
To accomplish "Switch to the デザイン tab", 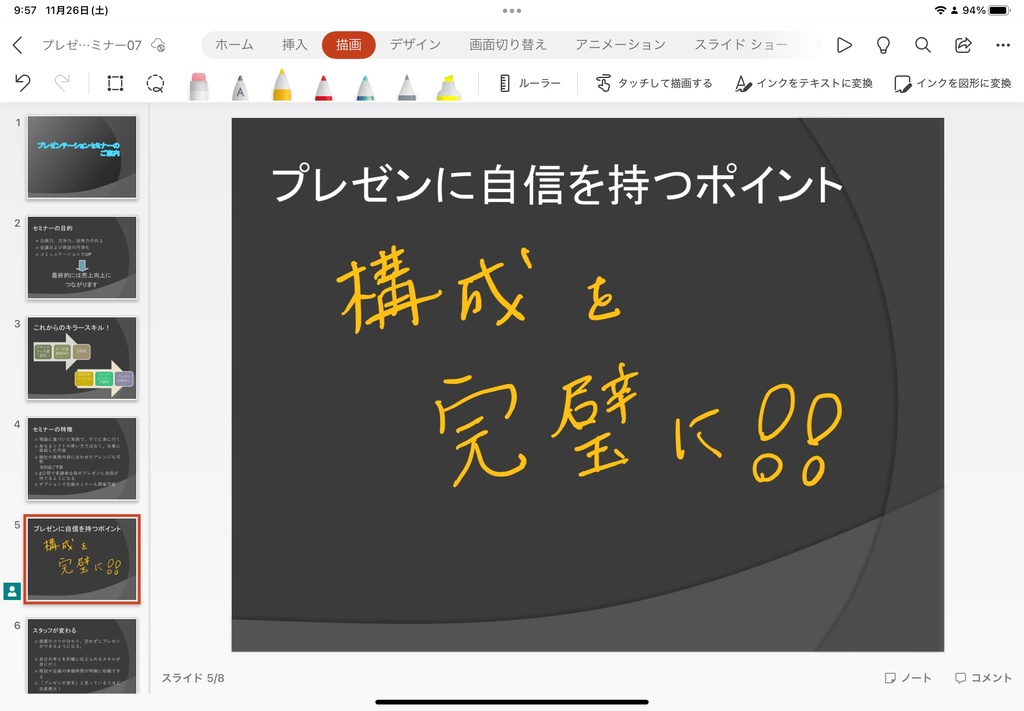I will tap(415, 44).
